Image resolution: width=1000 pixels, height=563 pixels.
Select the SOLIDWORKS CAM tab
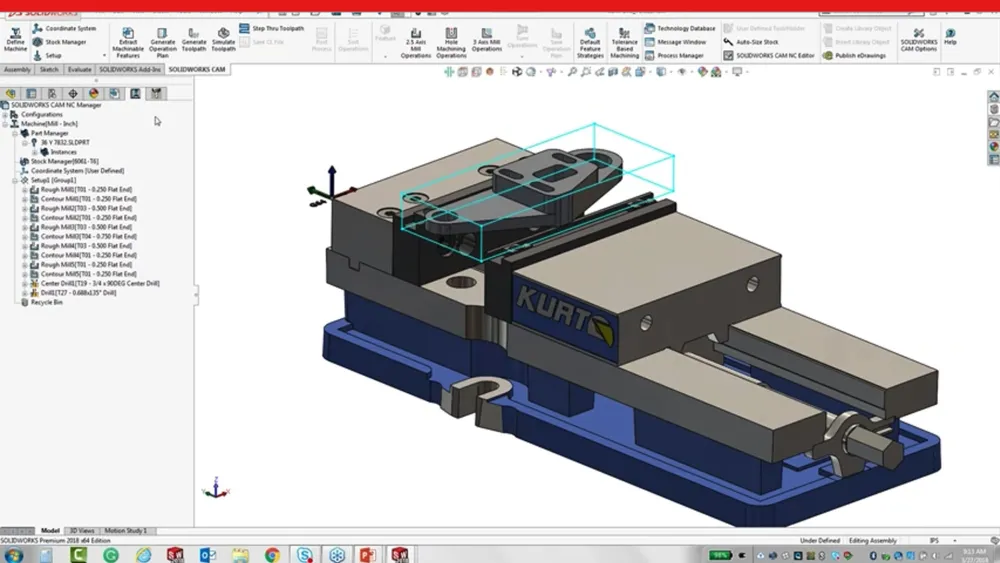[196, 69]
